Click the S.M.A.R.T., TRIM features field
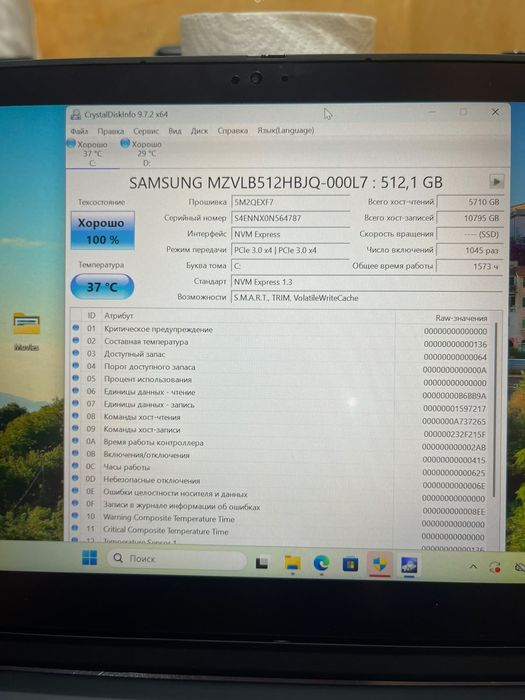Viewport: 525px width, 700px height. (367, 298)
